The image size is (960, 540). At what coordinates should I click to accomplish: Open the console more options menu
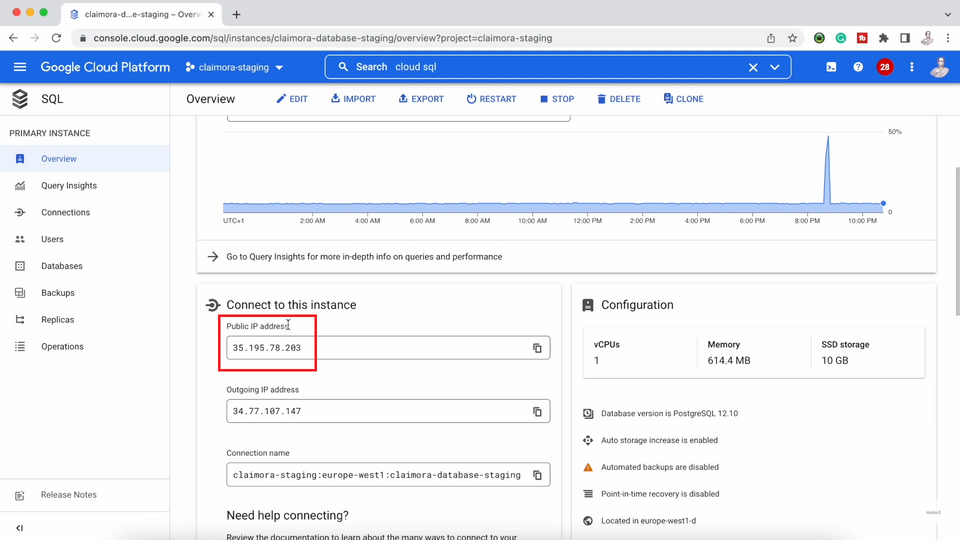click(912, 67)
